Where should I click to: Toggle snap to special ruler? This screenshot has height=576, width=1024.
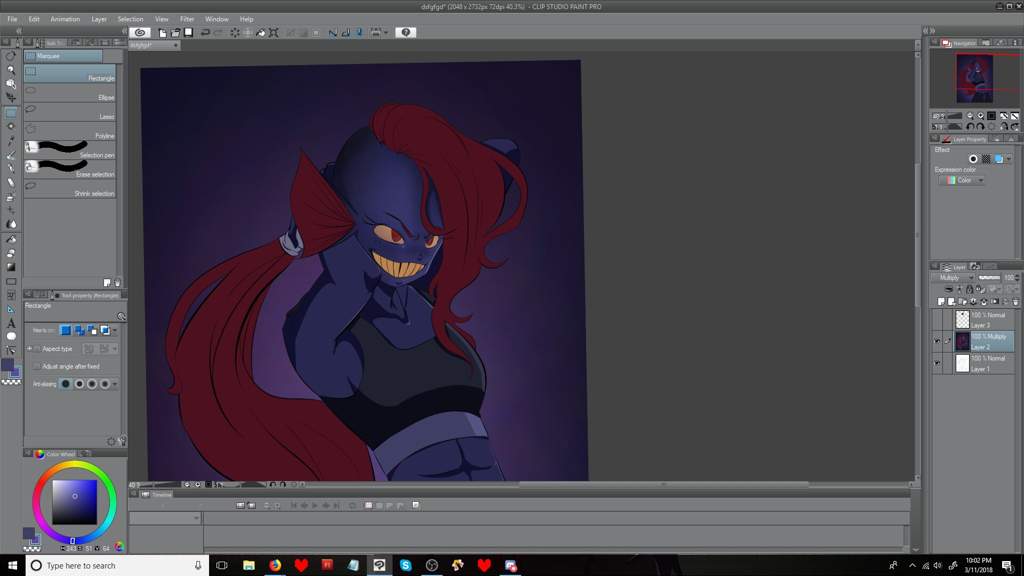pos(346,32)
